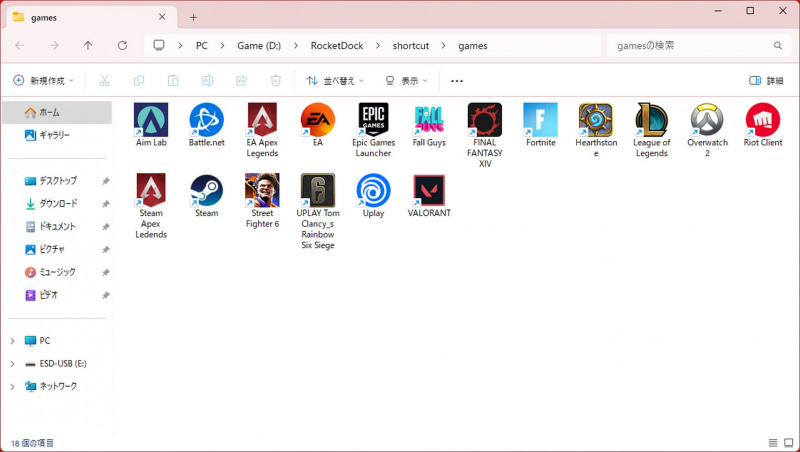Unpin ダウンロード using its pin icon

106,204
